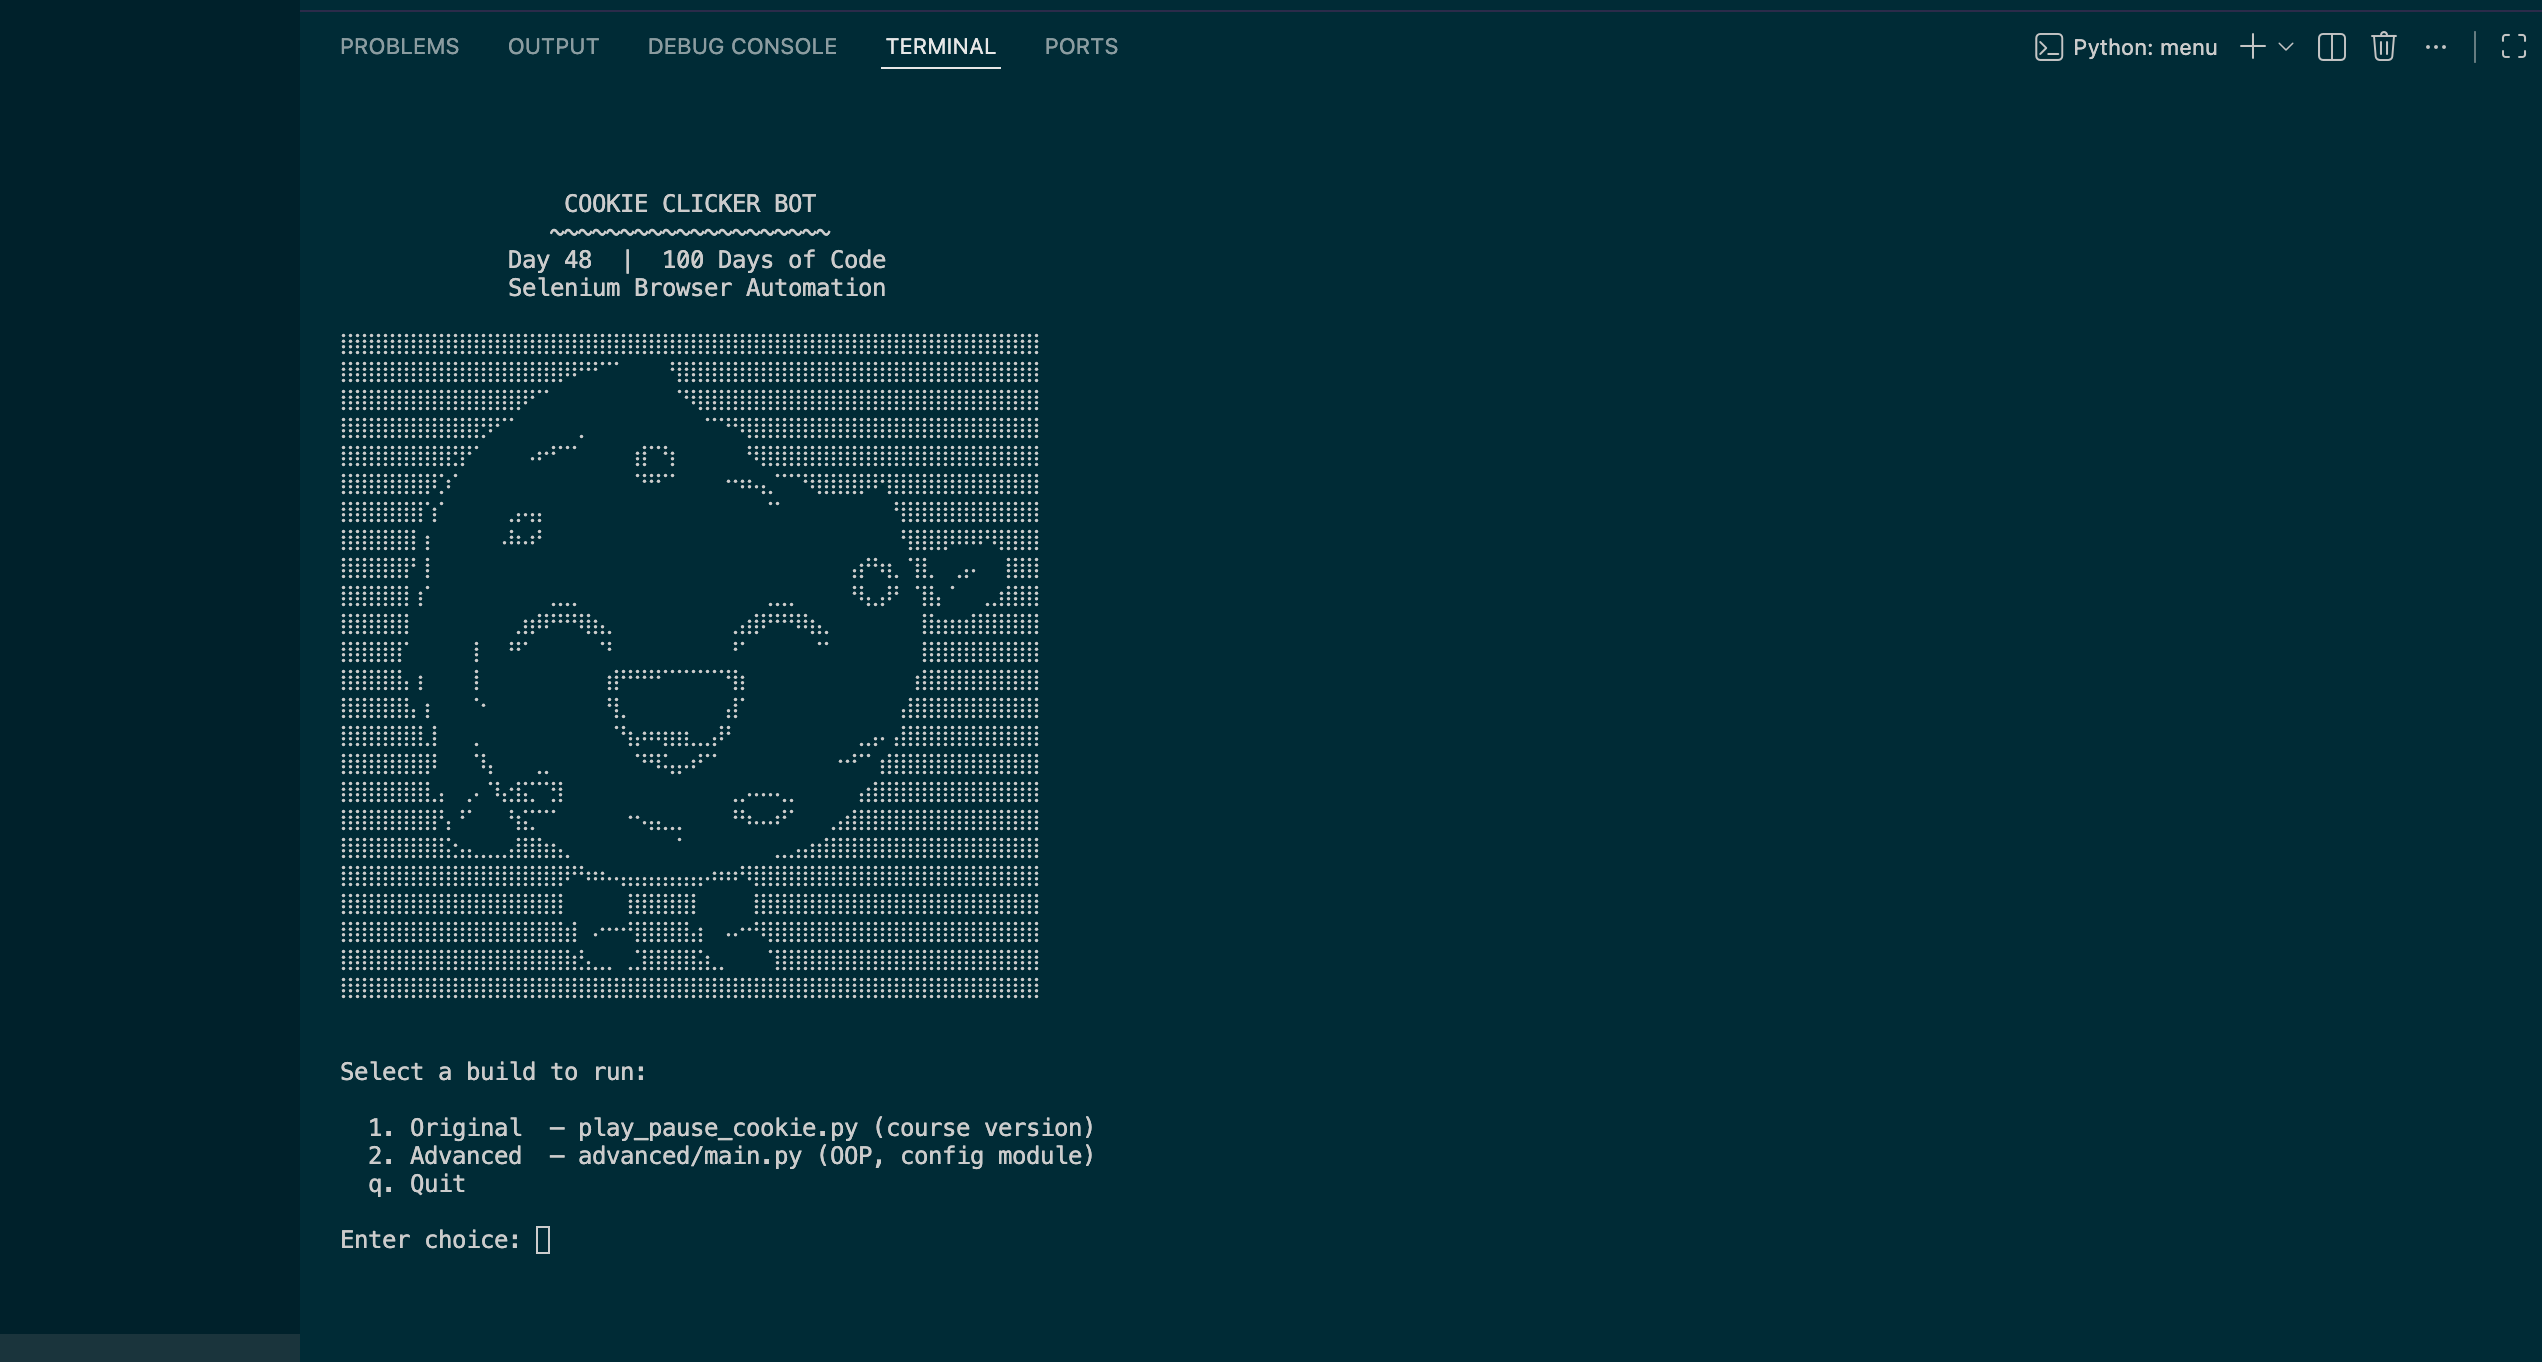
Task: Kill terminal with the trash icon
Action: tap(2383, 47)
